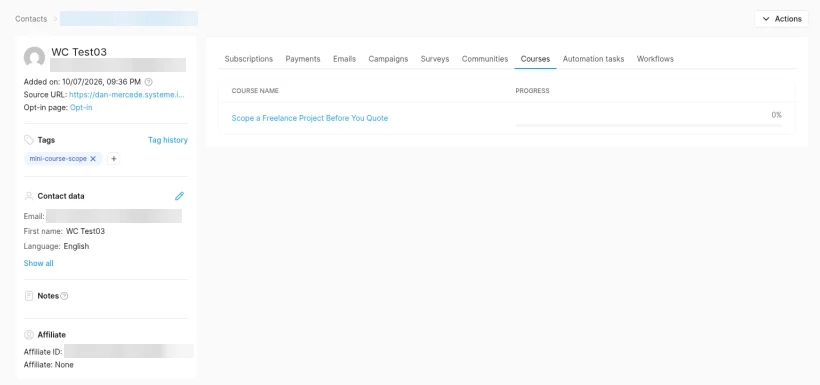Click the Contact data person icon
Screen dimensions: 820x385
(x=29, y=196)
